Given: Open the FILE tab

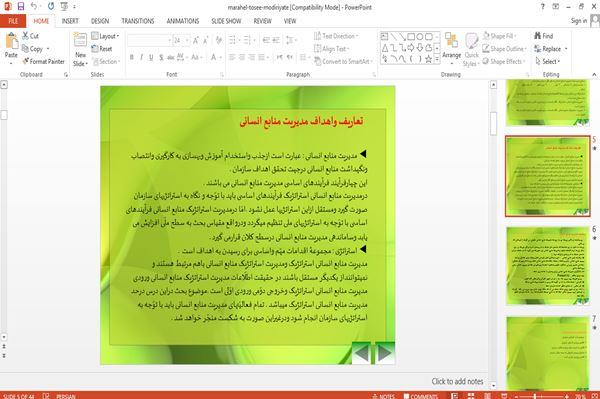Looking at the screenshot, I should pos(13,21).
